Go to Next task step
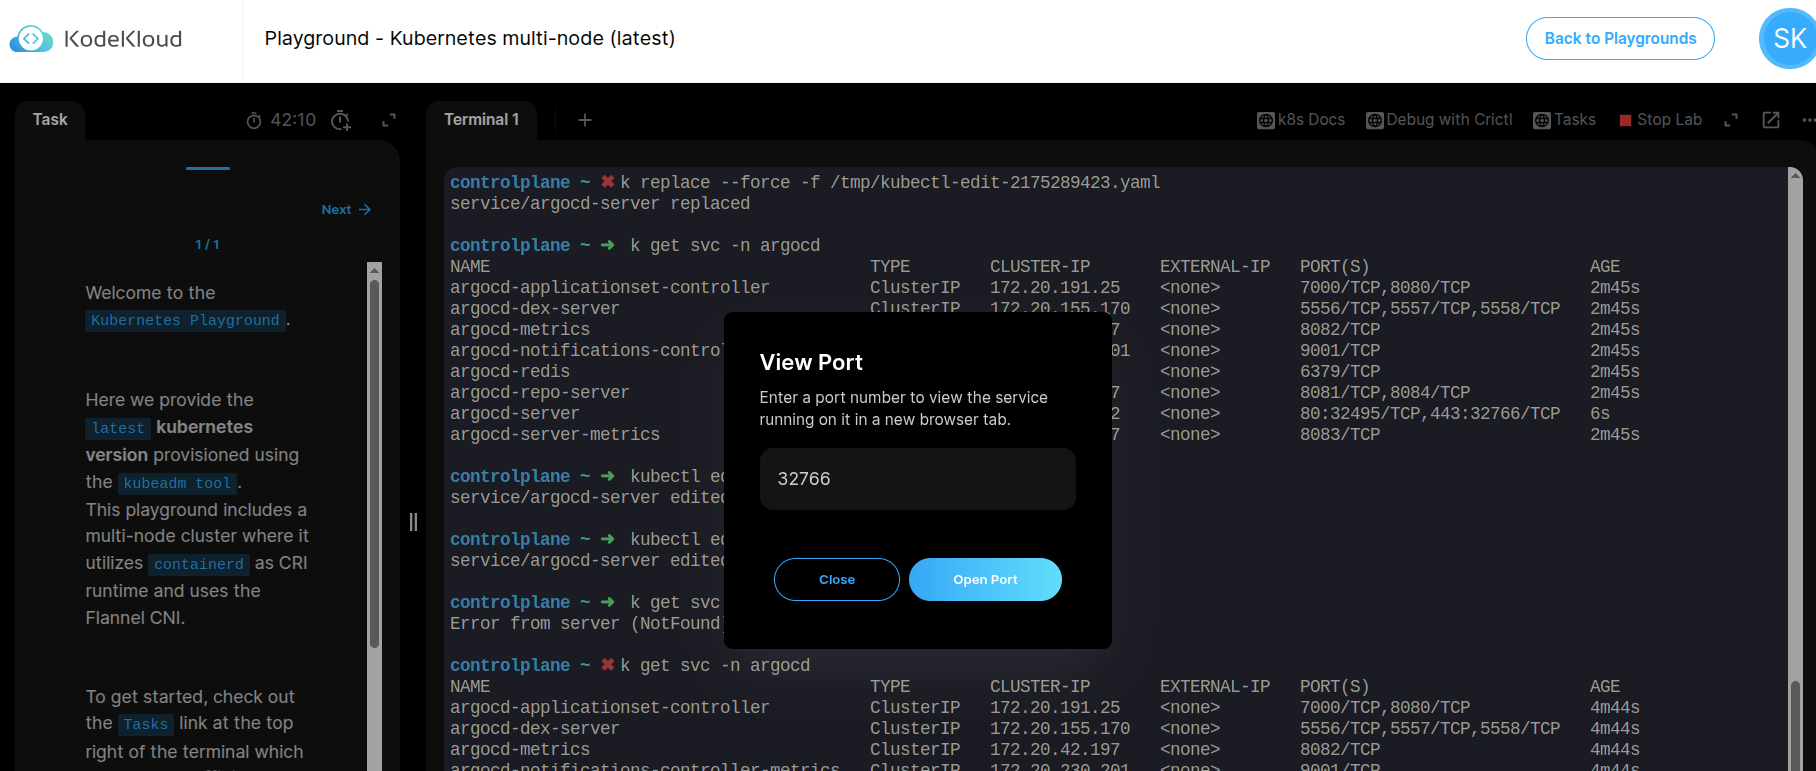 [346, 210]
